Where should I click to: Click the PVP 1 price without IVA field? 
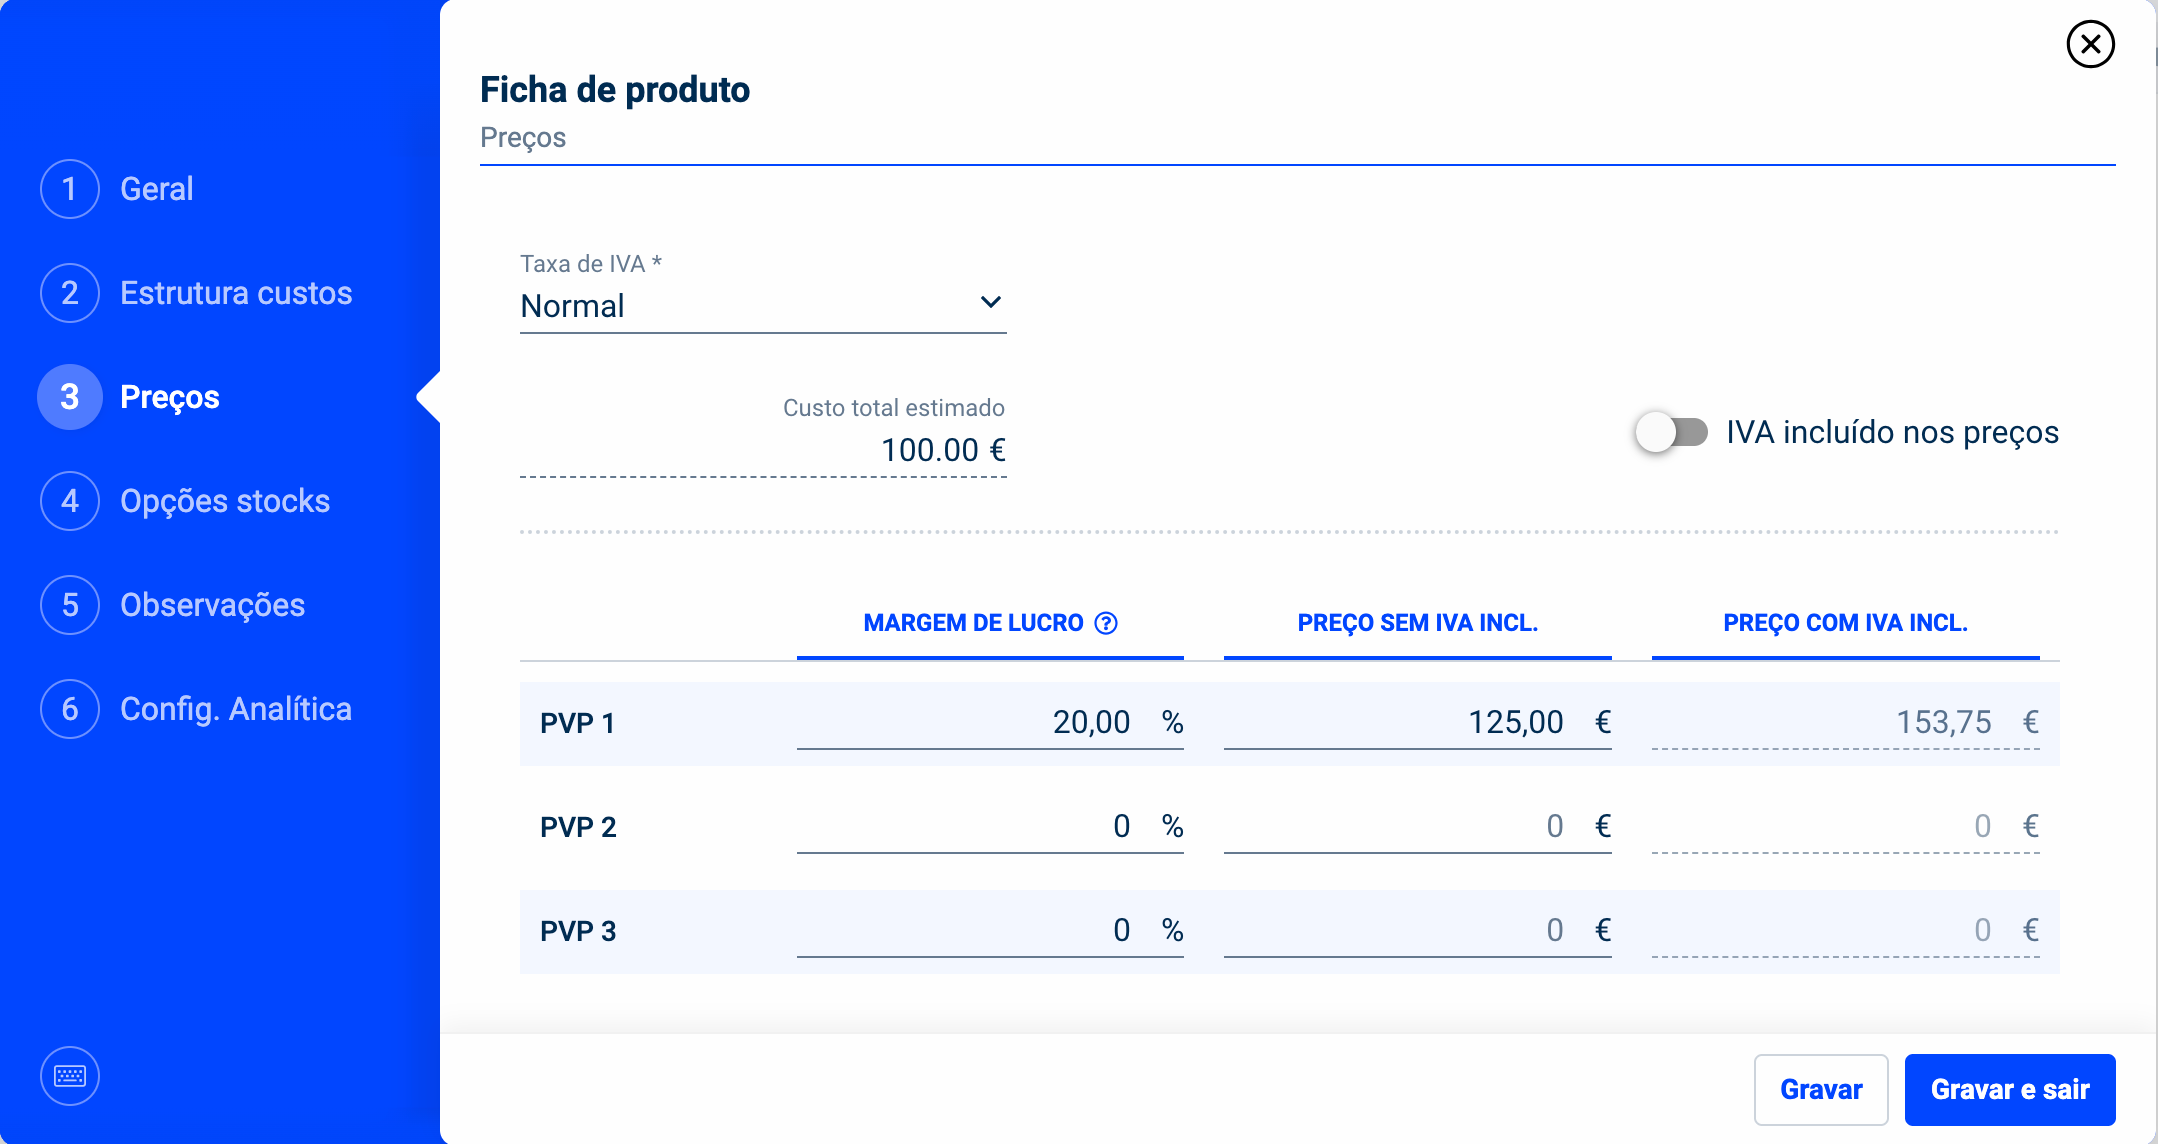click(x=1417, y=722)
